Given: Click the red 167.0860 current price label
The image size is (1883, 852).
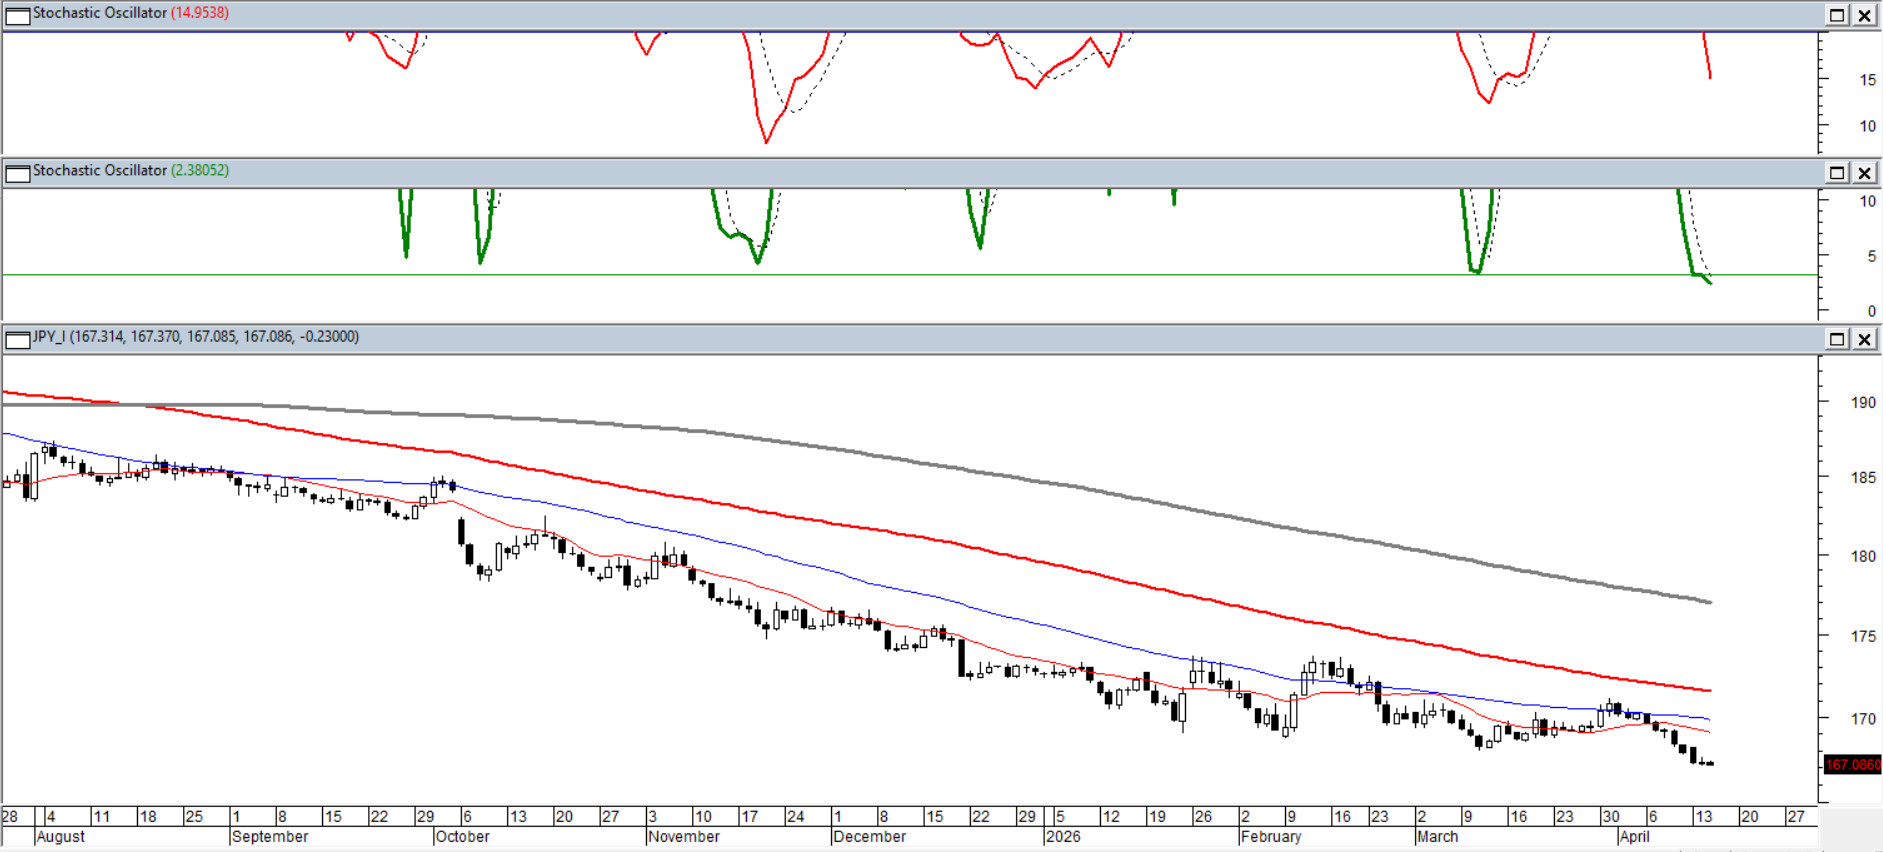Looking at the screenshot, I should point(1852,765).
